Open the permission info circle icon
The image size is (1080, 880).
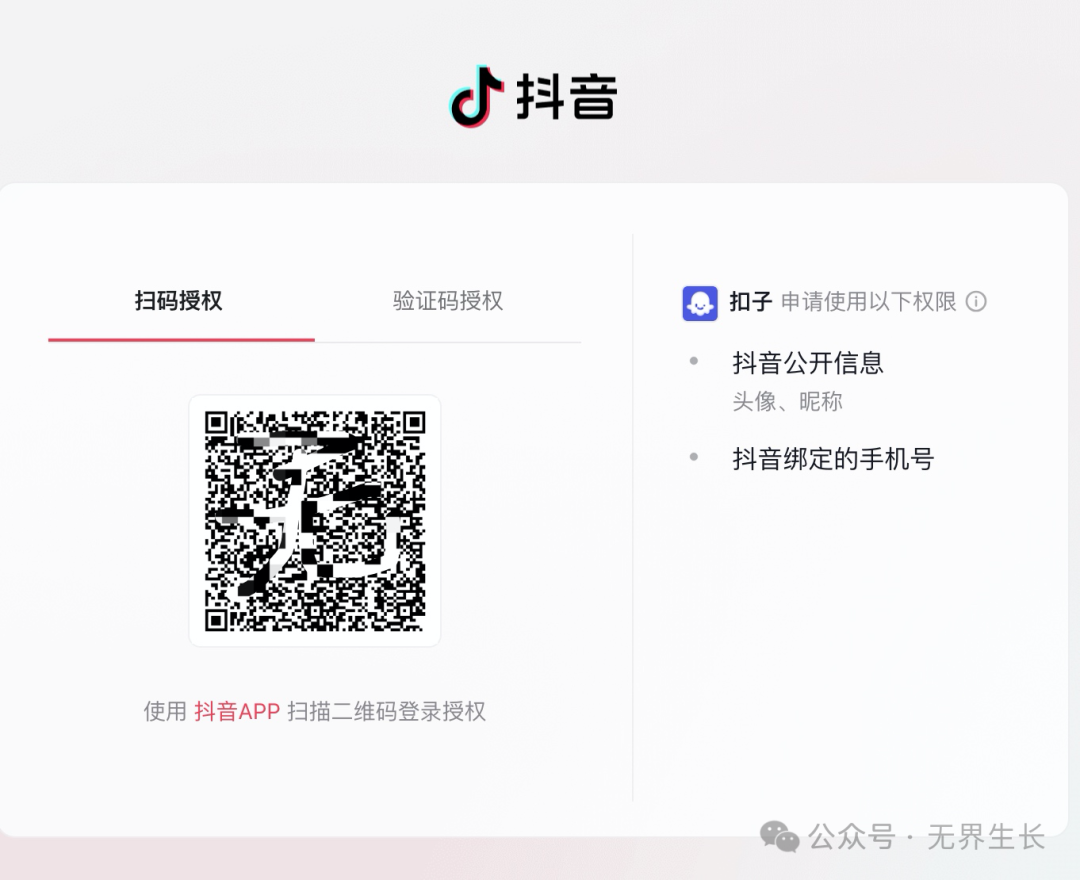click(x=976, y=302)
